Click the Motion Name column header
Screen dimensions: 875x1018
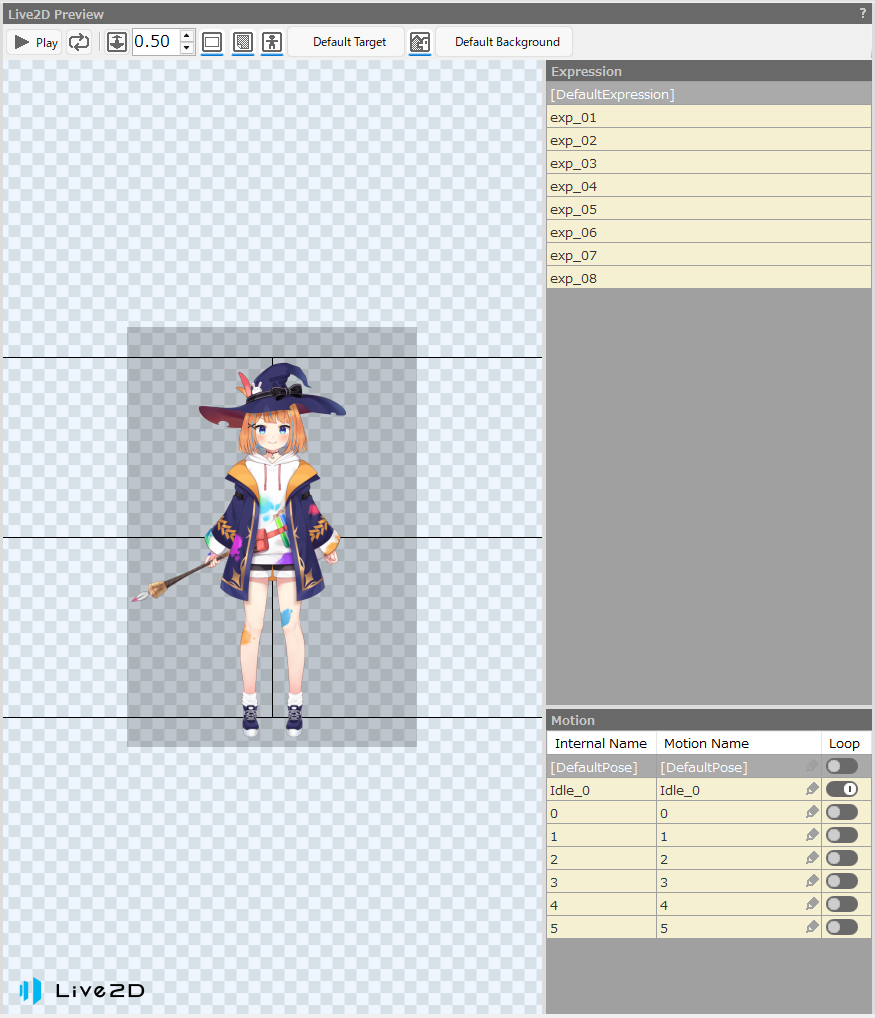(x=739, y=743)
